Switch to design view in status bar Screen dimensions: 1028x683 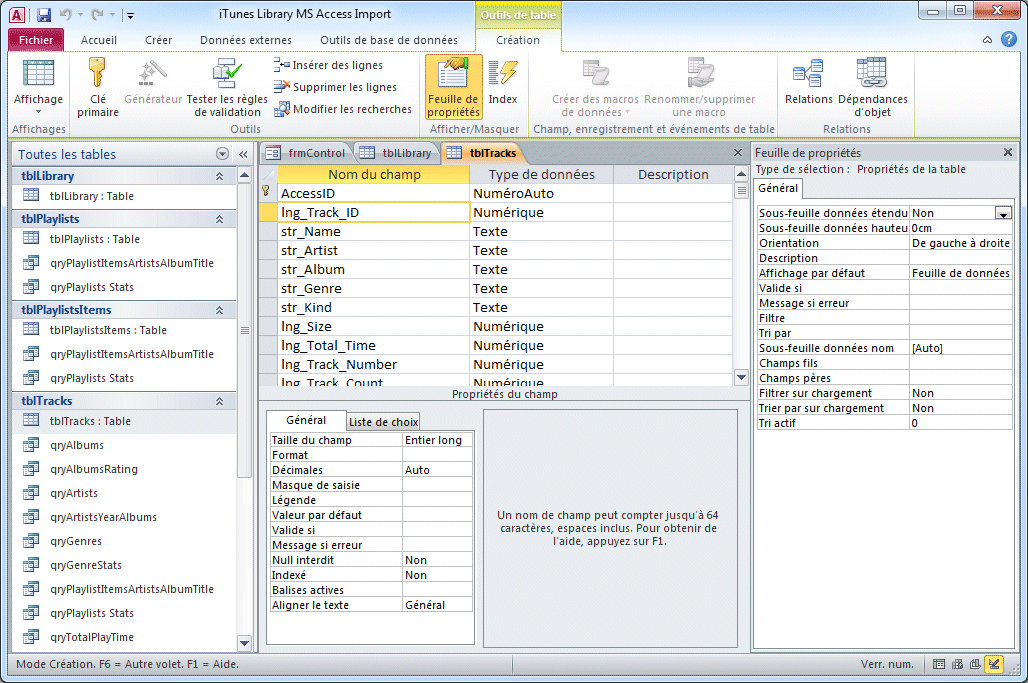[x=993, y=664]
